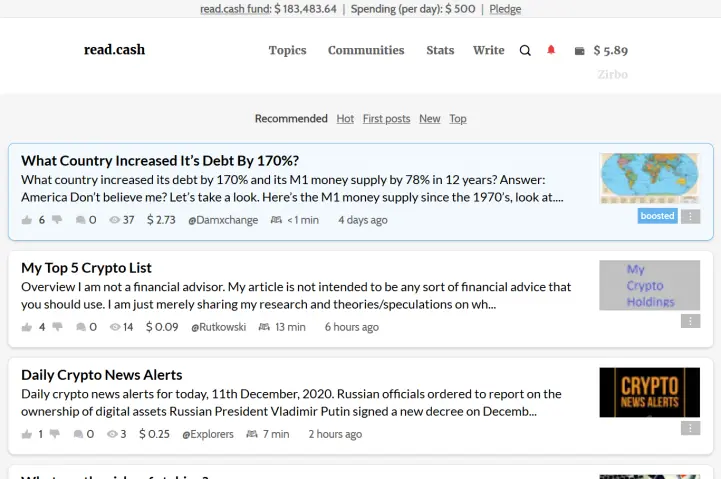Viewport: 721px width, 479px height.
Task: Open notifications via red bell icon
Action: point(551,50)
